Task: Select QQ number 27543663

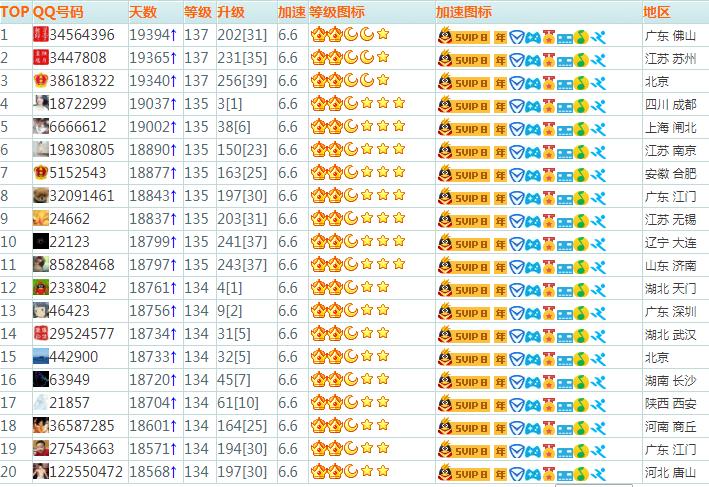Action: (x=82, y=449)
